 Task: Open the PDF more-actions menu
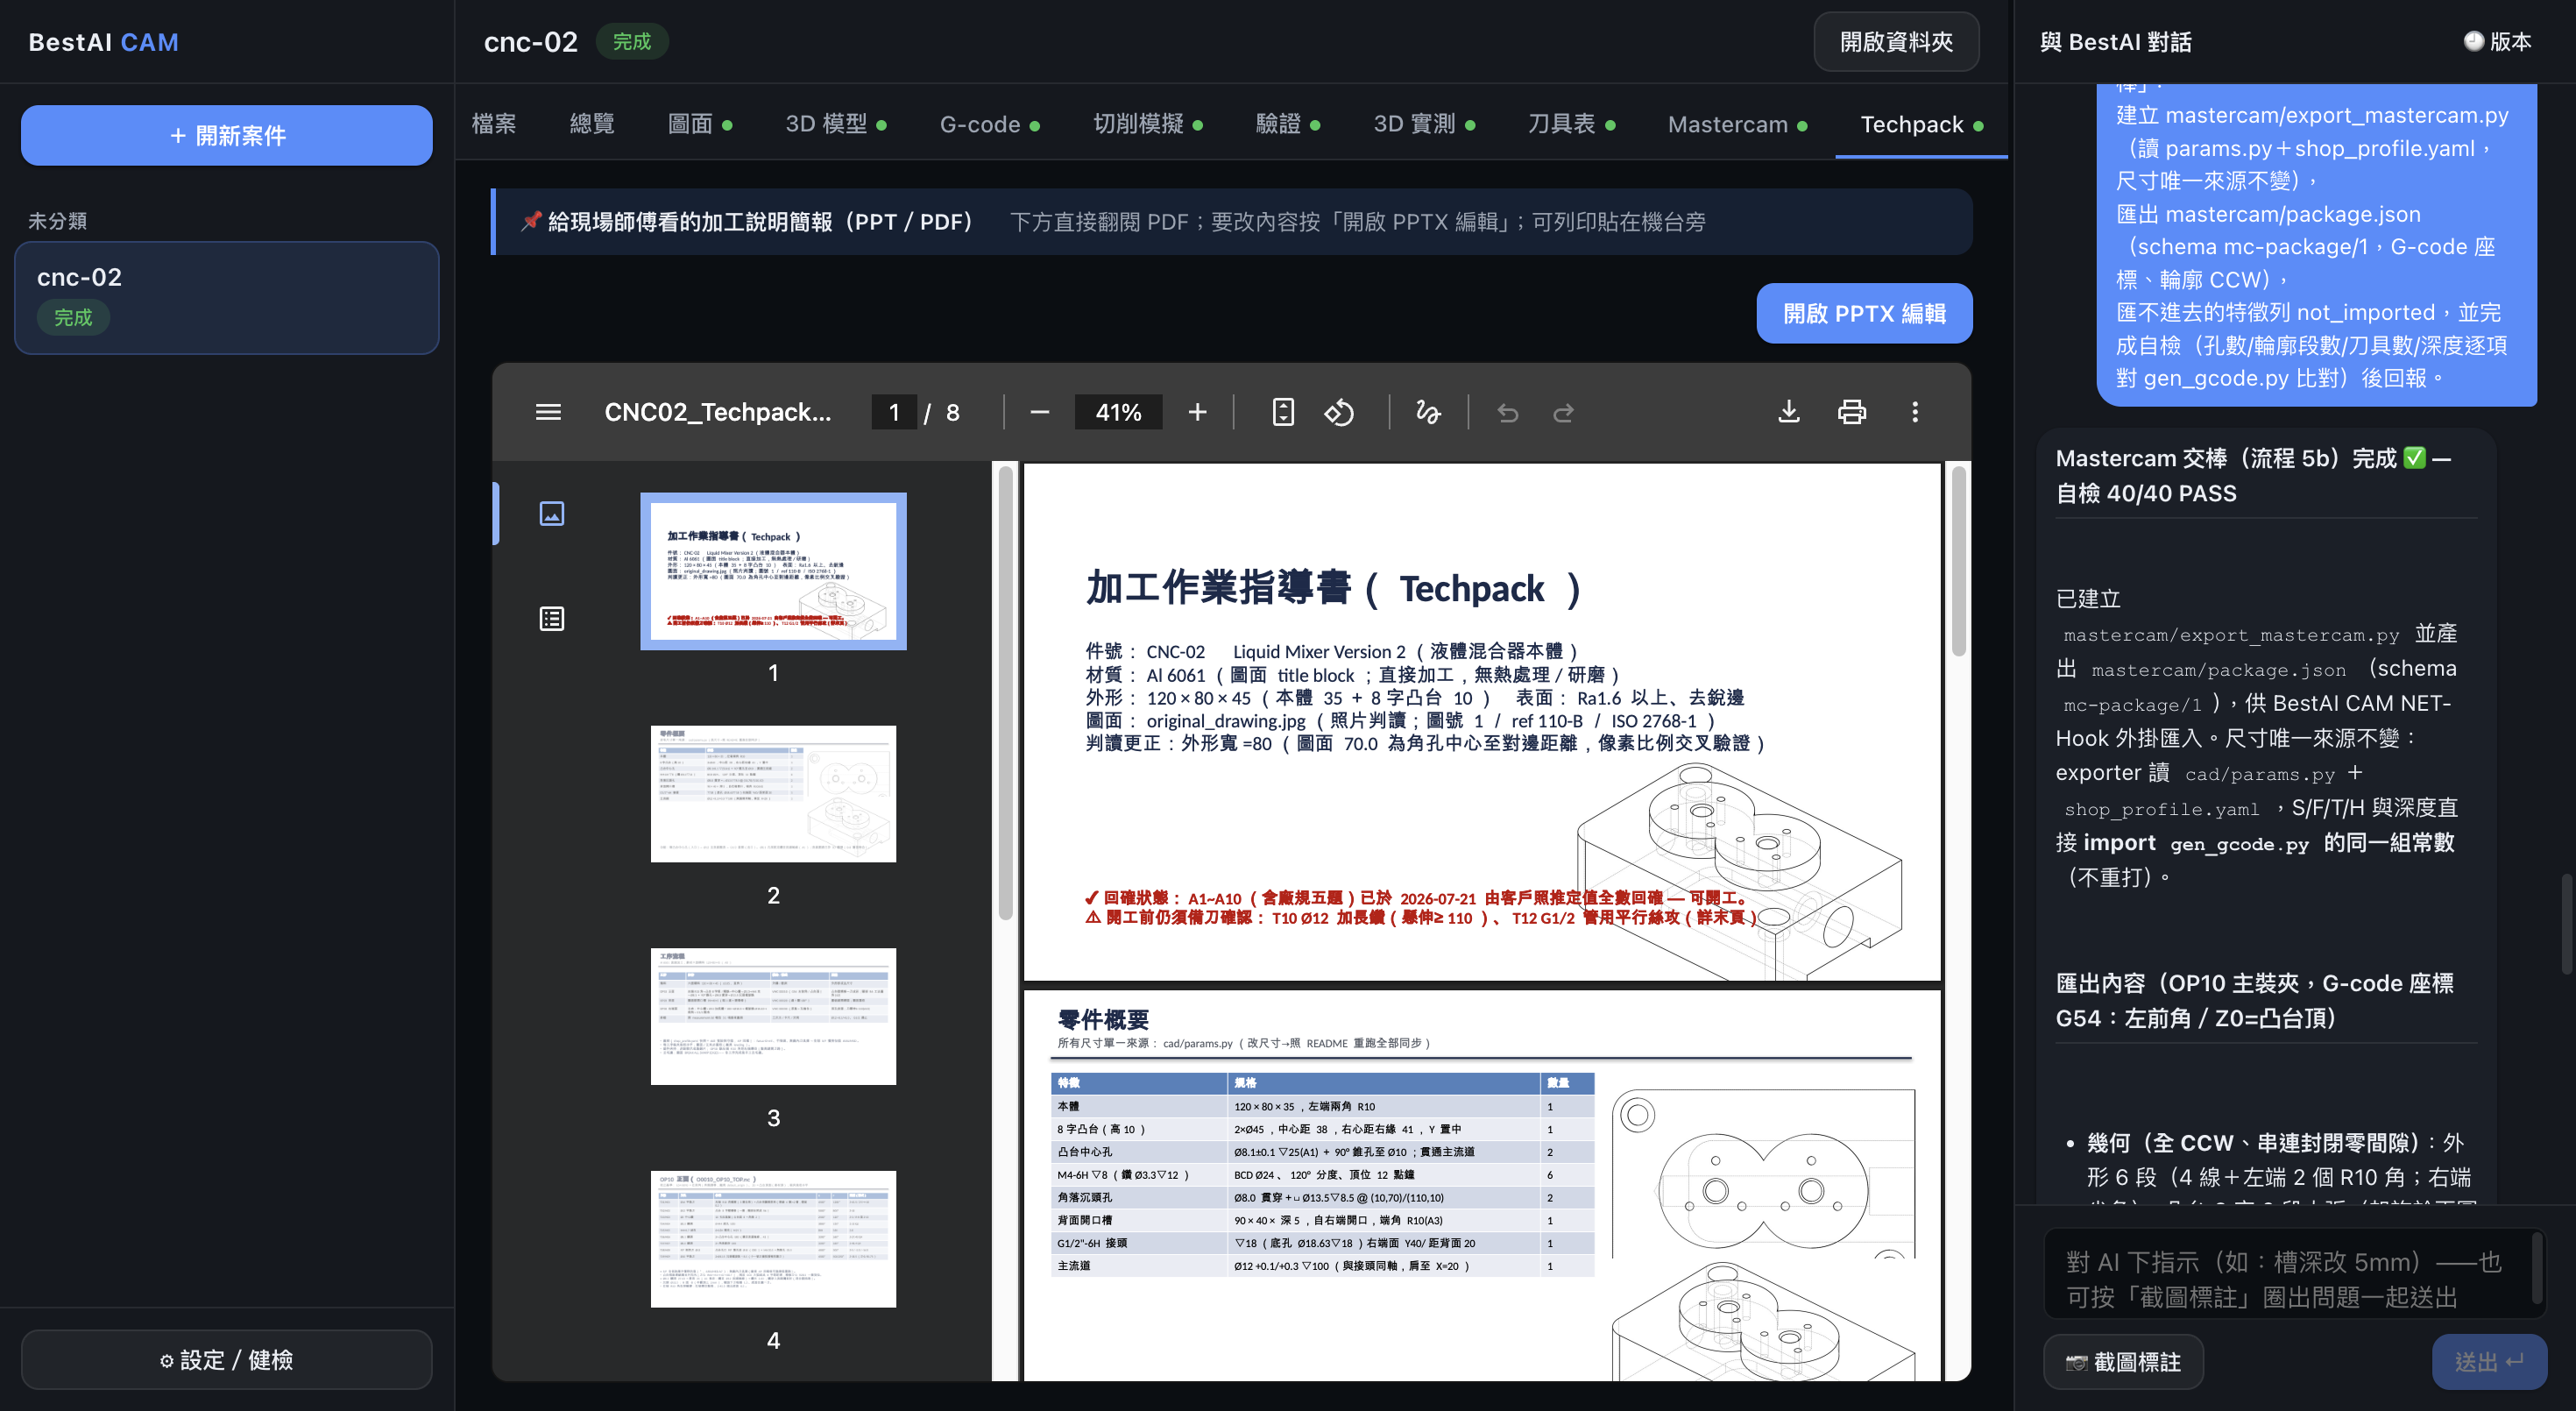pos(1915,412)
